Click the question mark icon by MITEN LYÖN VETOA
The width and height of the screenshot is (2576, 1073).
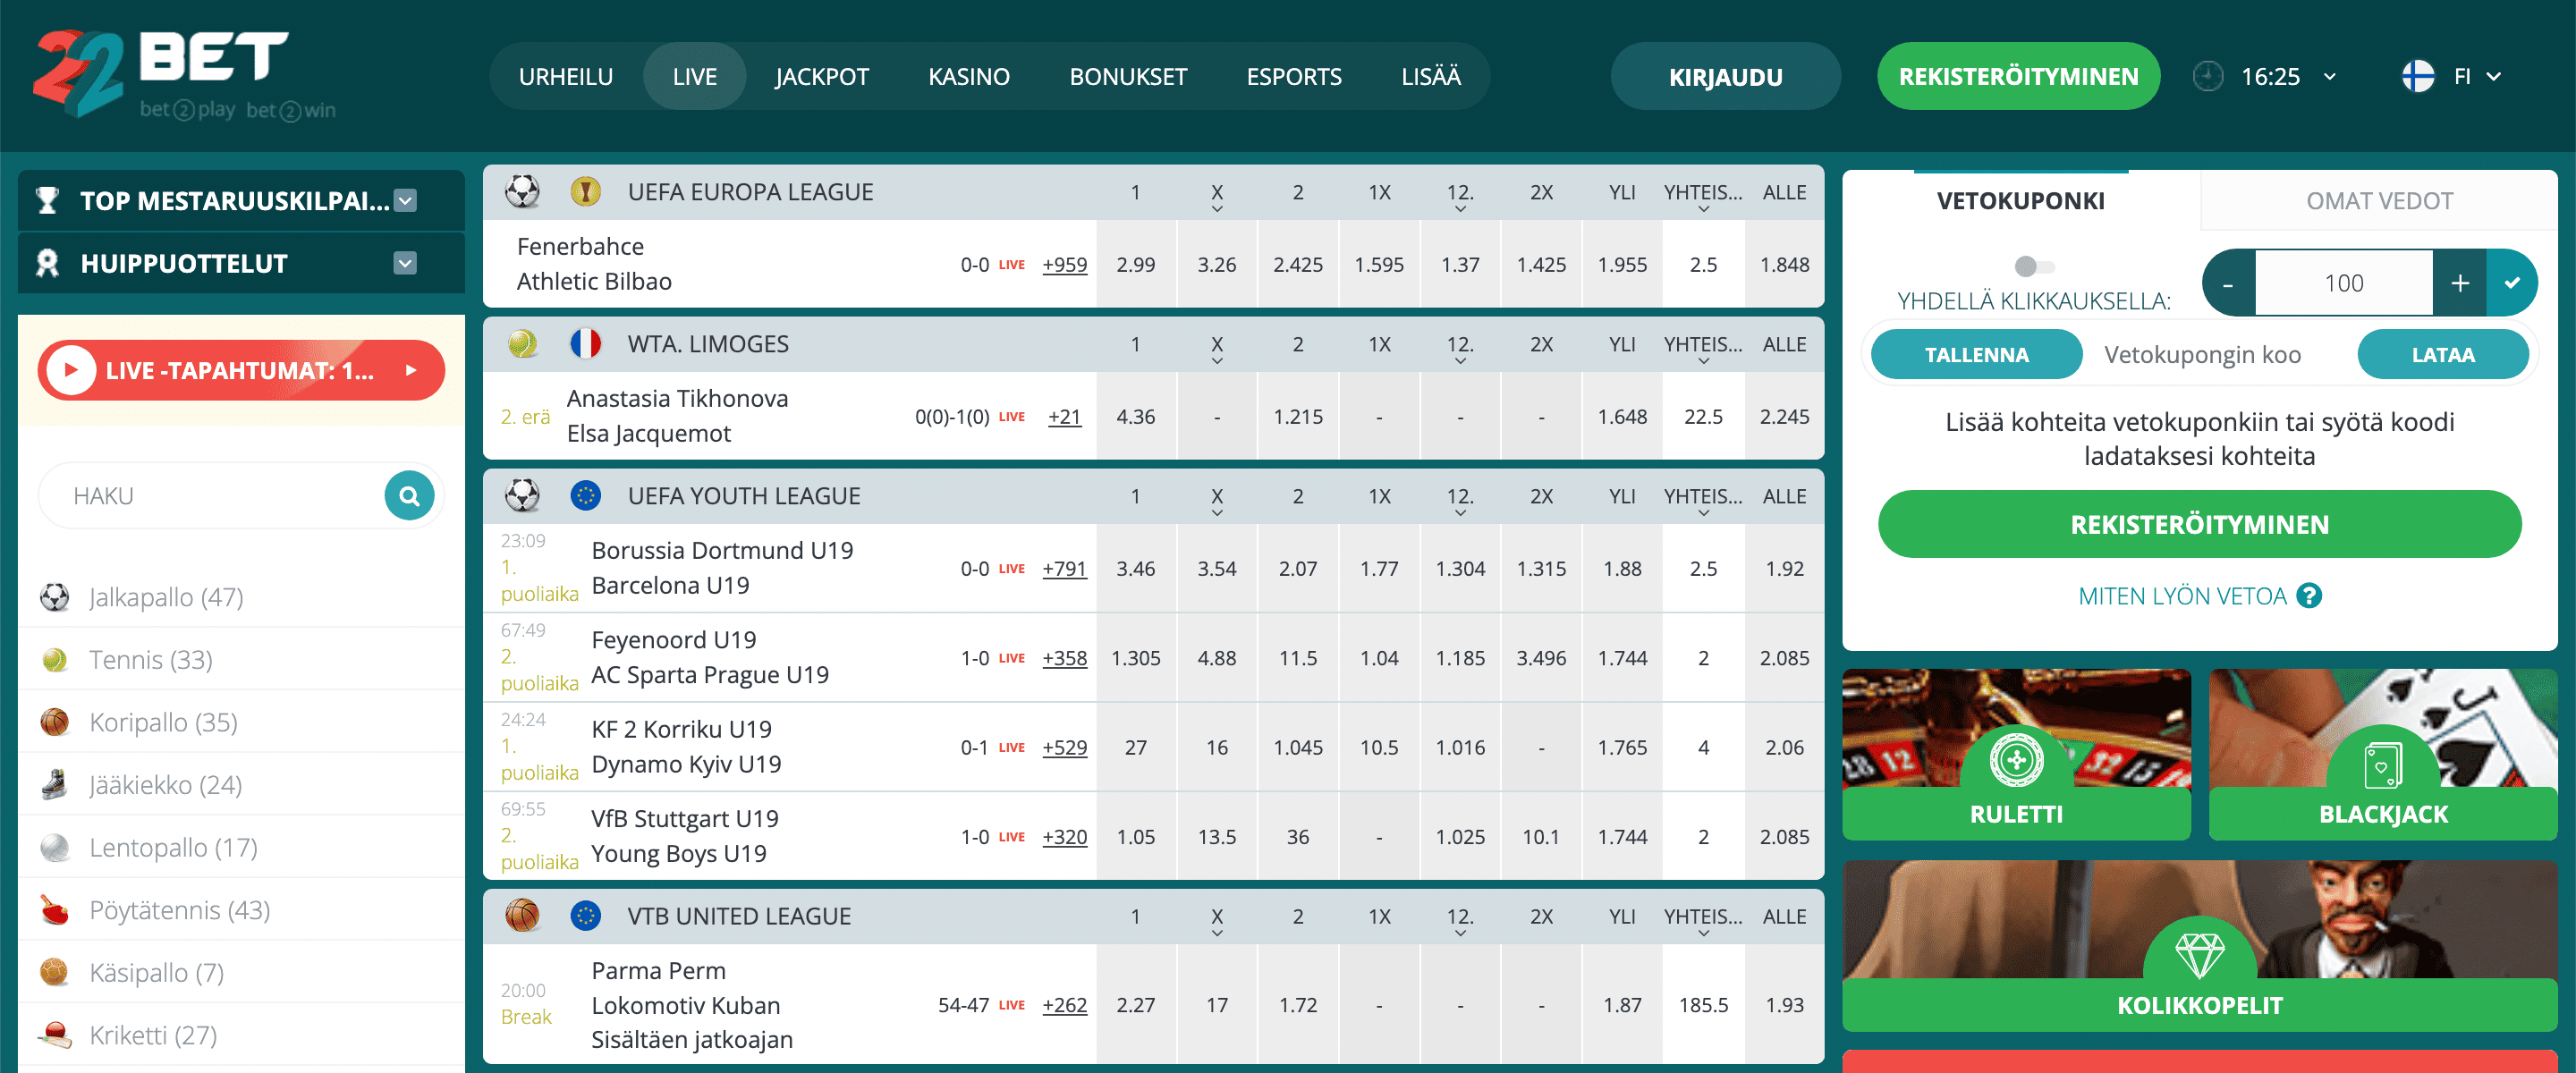[2309, 596]
